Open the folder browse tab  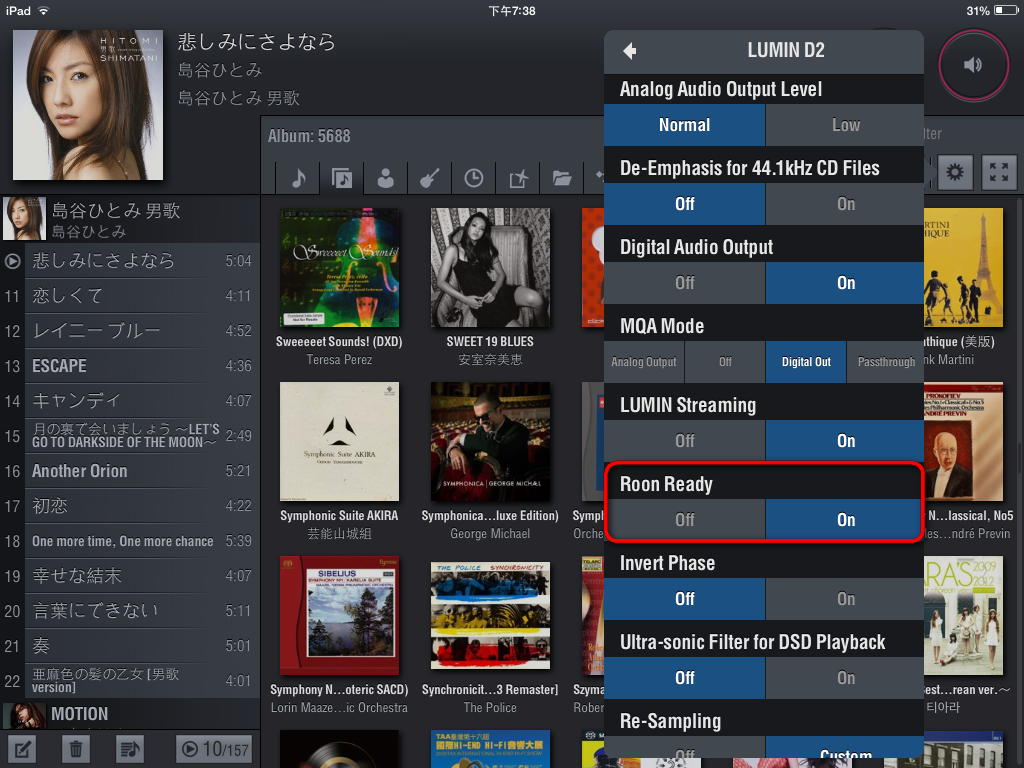[562, 178]
